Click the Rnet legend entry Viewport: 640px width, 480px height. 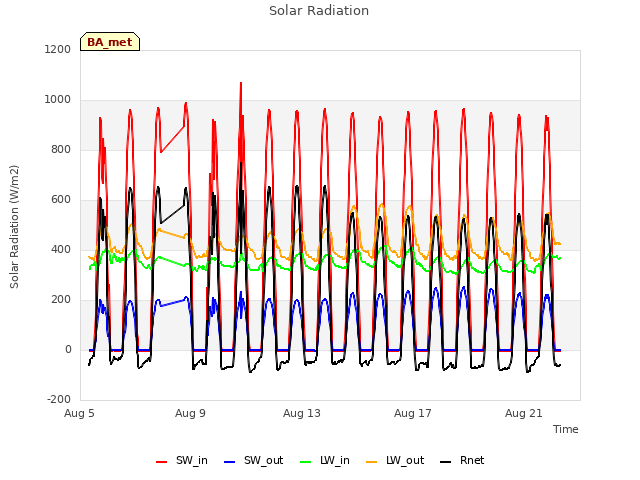pos(462,460)
